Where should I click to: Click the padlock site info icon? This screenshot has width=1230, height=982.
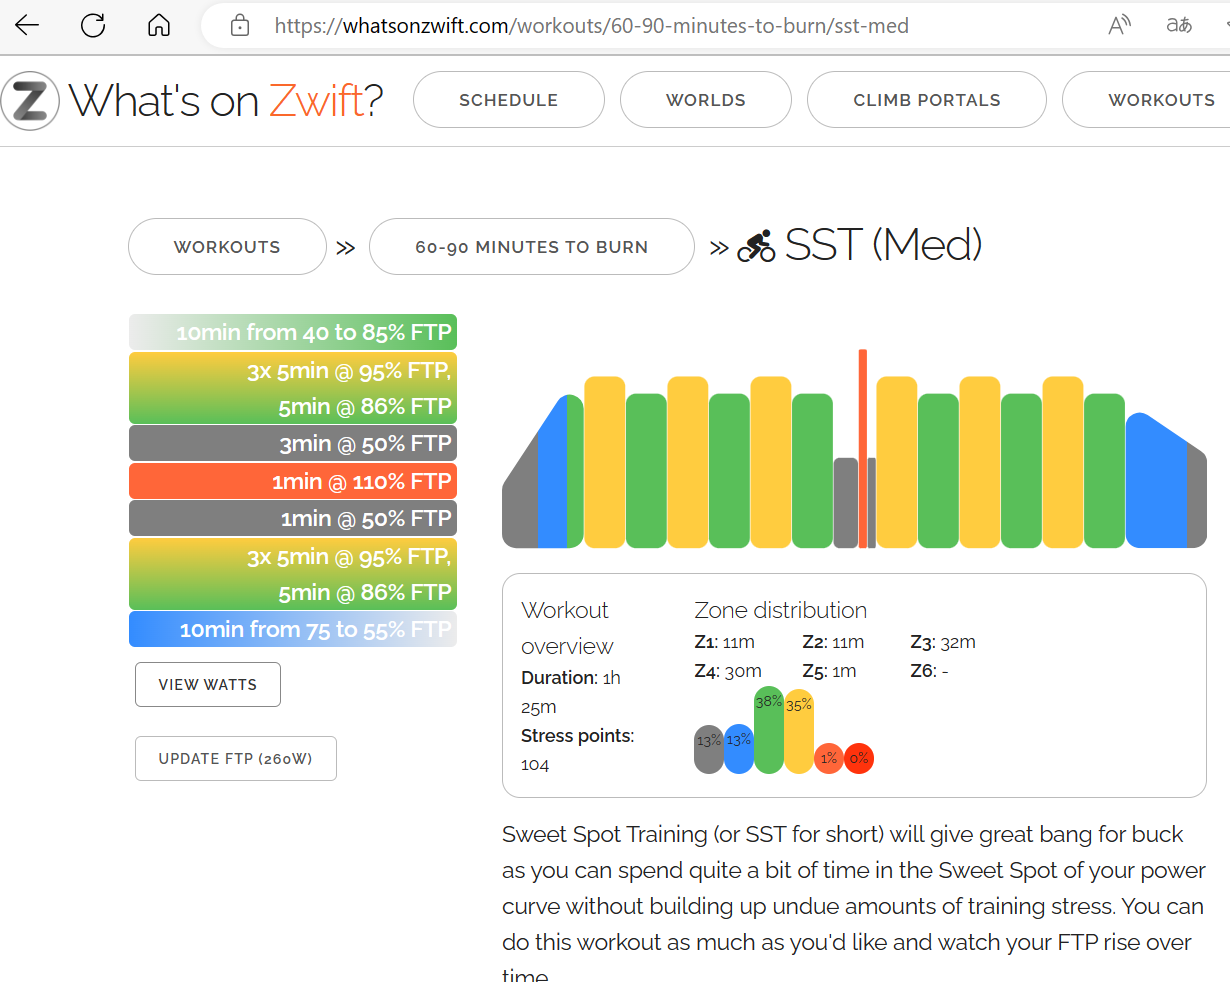(x=240, y=26)
